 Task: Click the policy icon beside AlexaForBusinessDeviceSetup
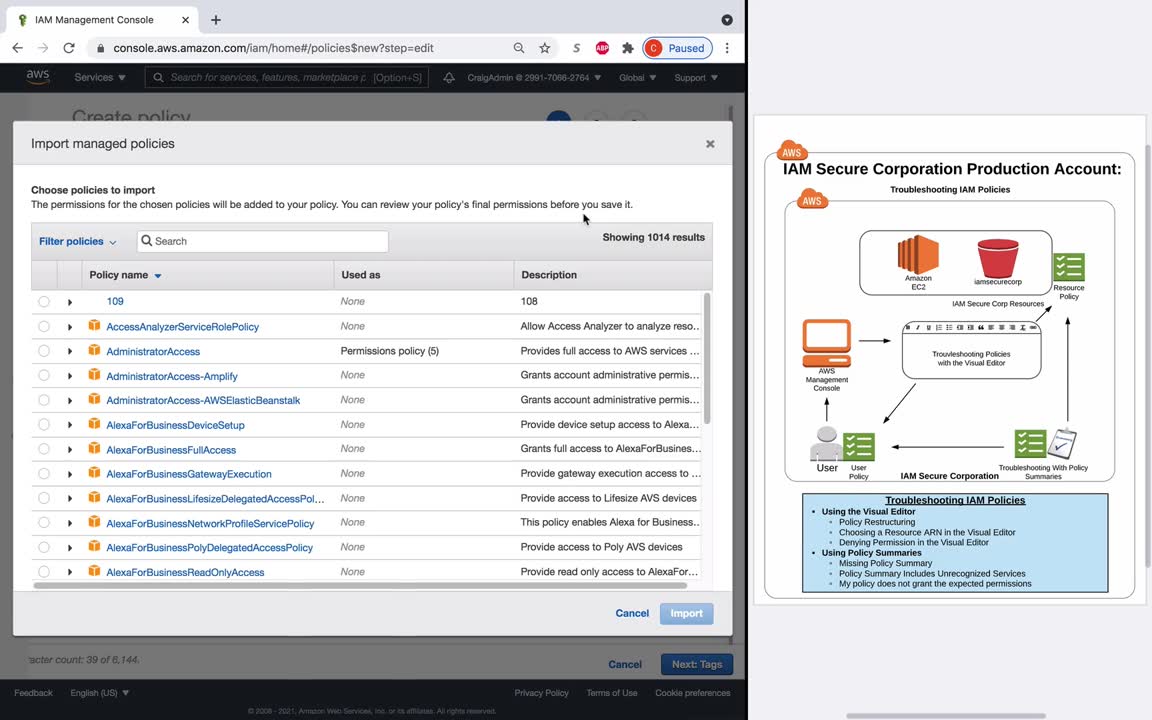(94, 424)
